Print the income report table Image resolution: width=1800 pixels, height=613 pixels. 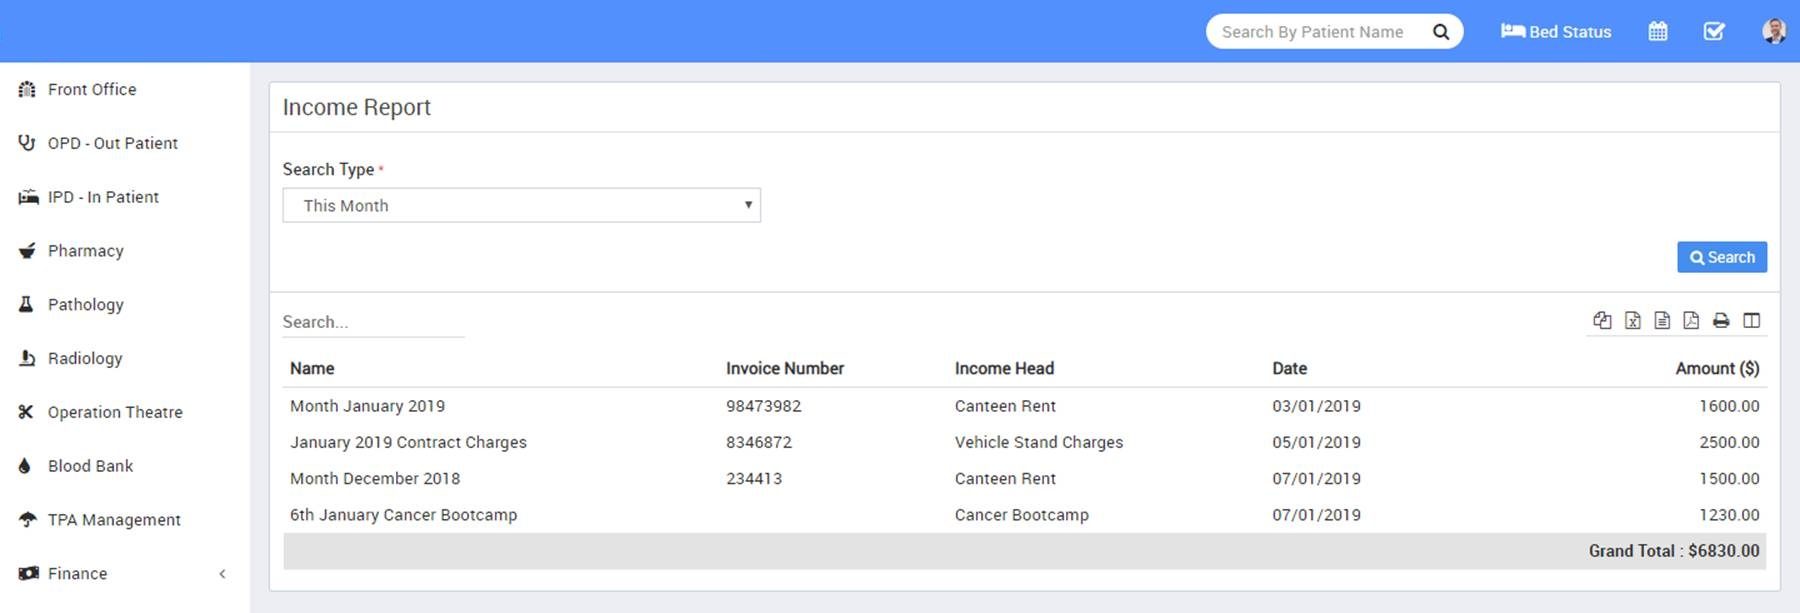pos(1721,321)
